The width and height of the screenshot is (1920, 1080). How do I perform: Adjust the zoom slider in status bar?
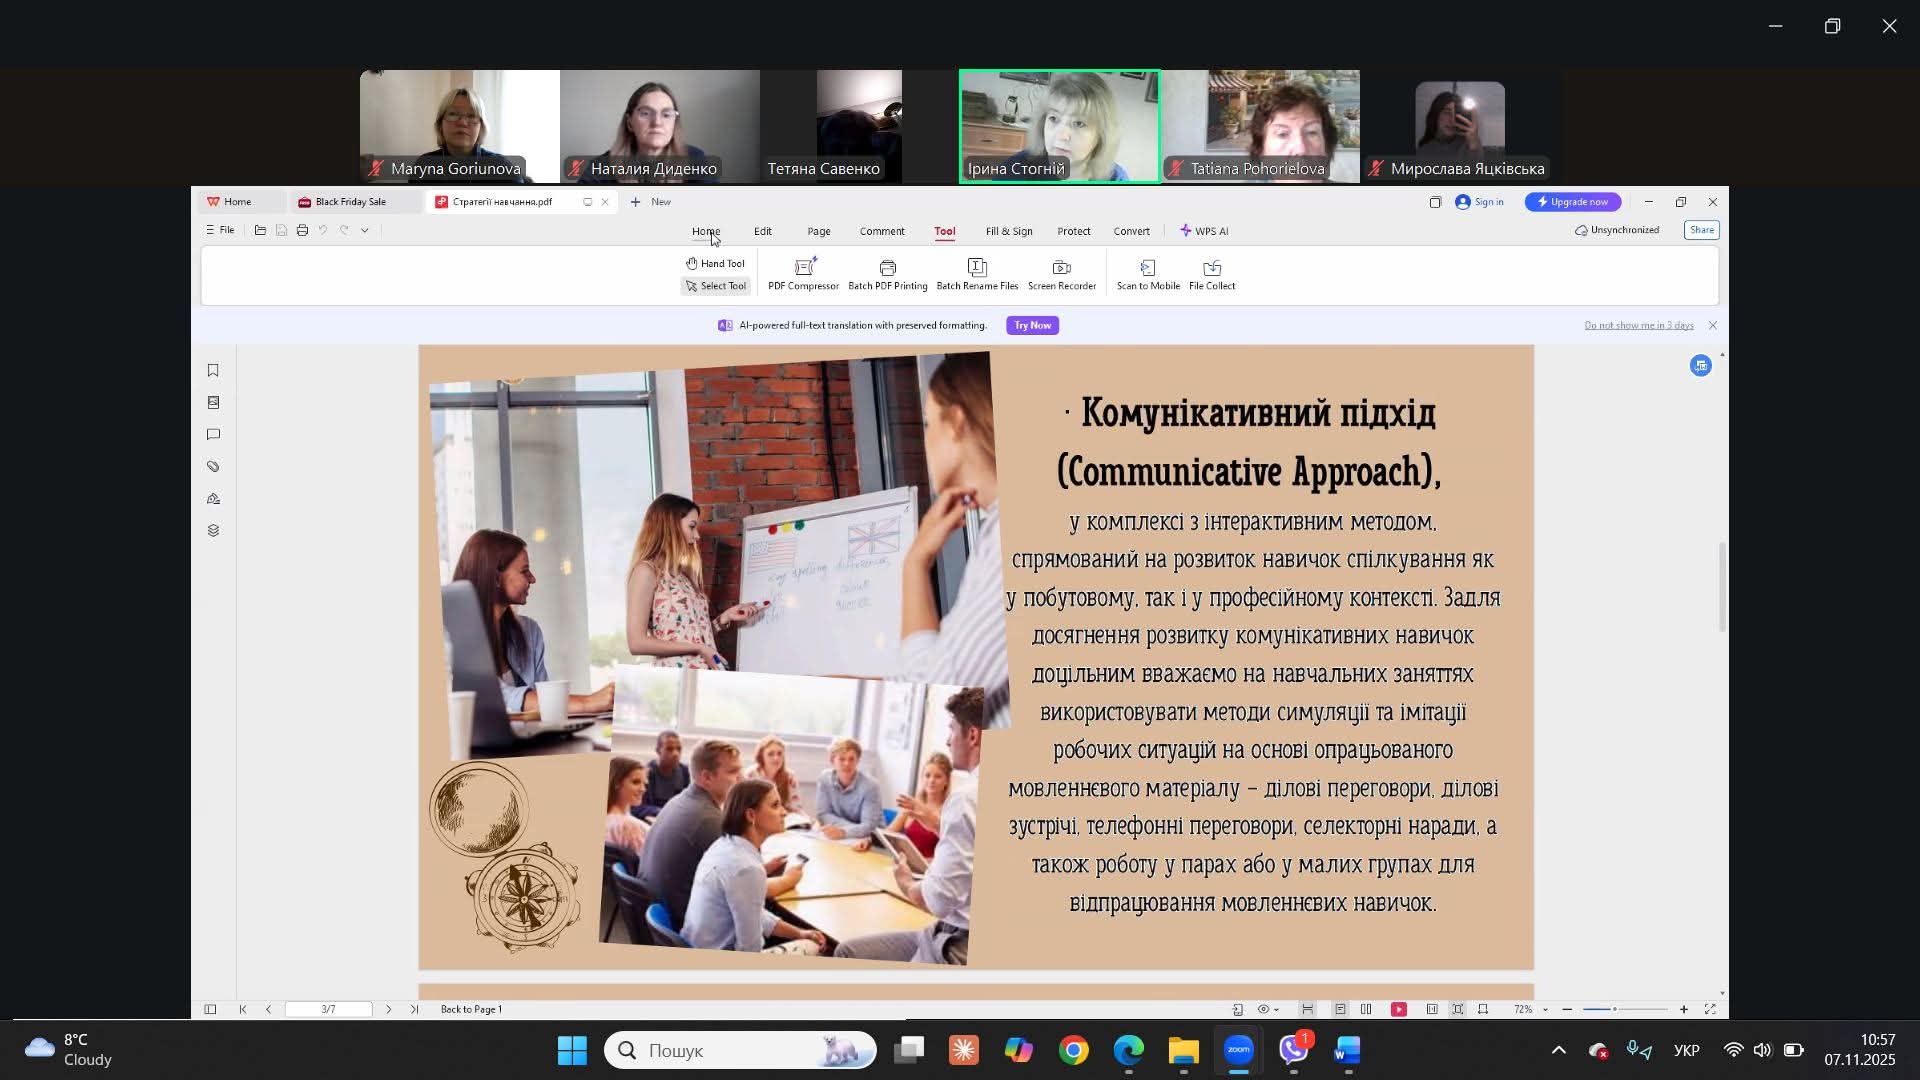coord(1614,1010)
